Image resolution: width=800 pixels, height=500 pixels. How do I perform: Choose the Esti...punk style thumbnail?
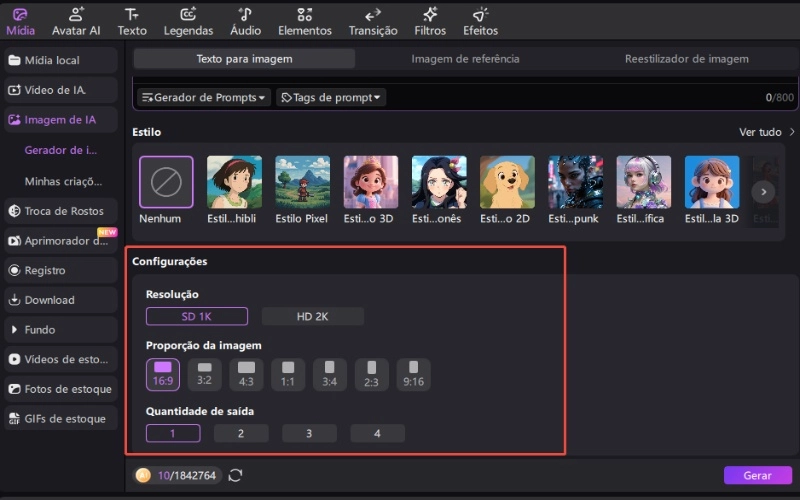576,182
